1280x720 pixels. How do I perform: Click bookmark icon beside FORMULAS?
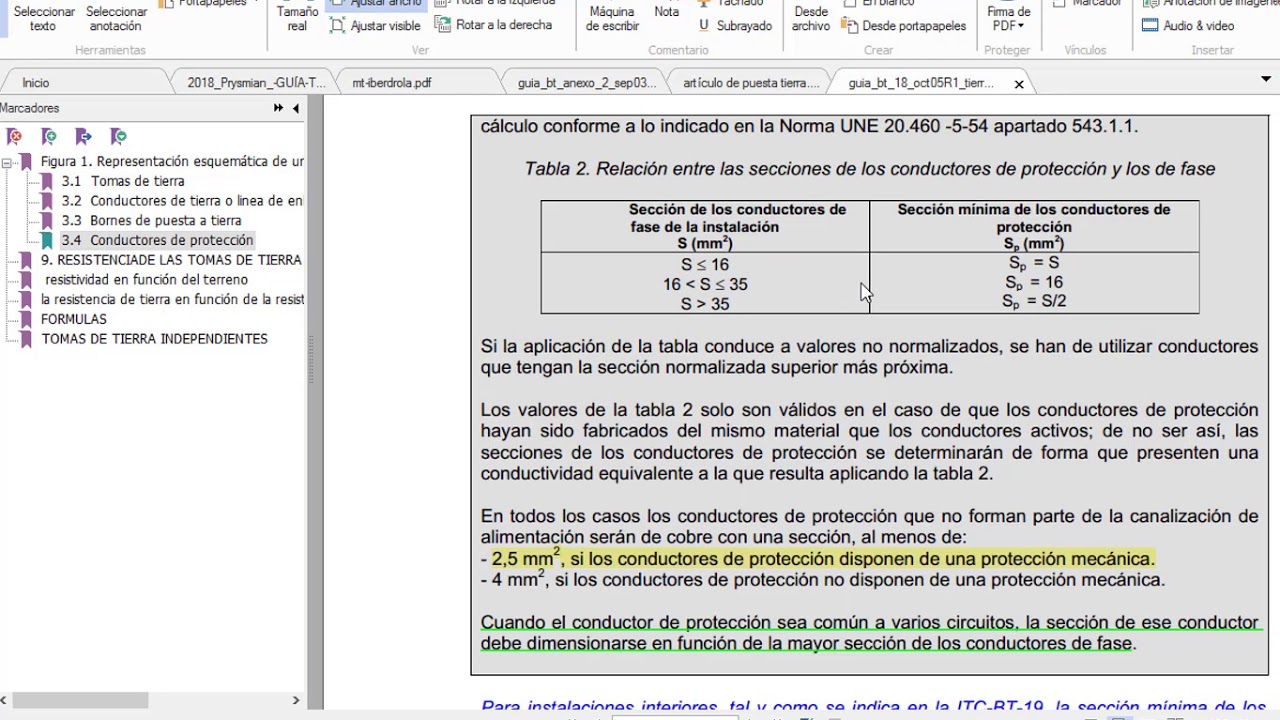26,319
